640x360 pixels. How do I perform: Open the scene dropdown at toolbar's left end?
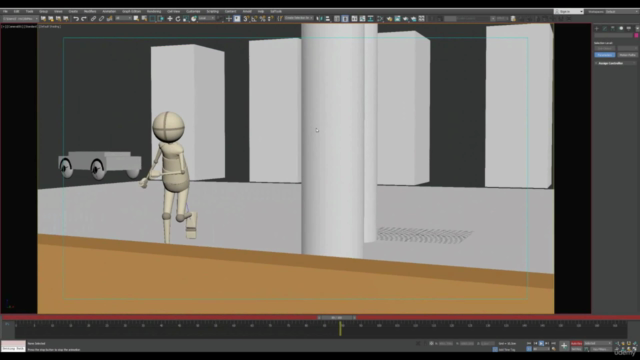point(20,19)
